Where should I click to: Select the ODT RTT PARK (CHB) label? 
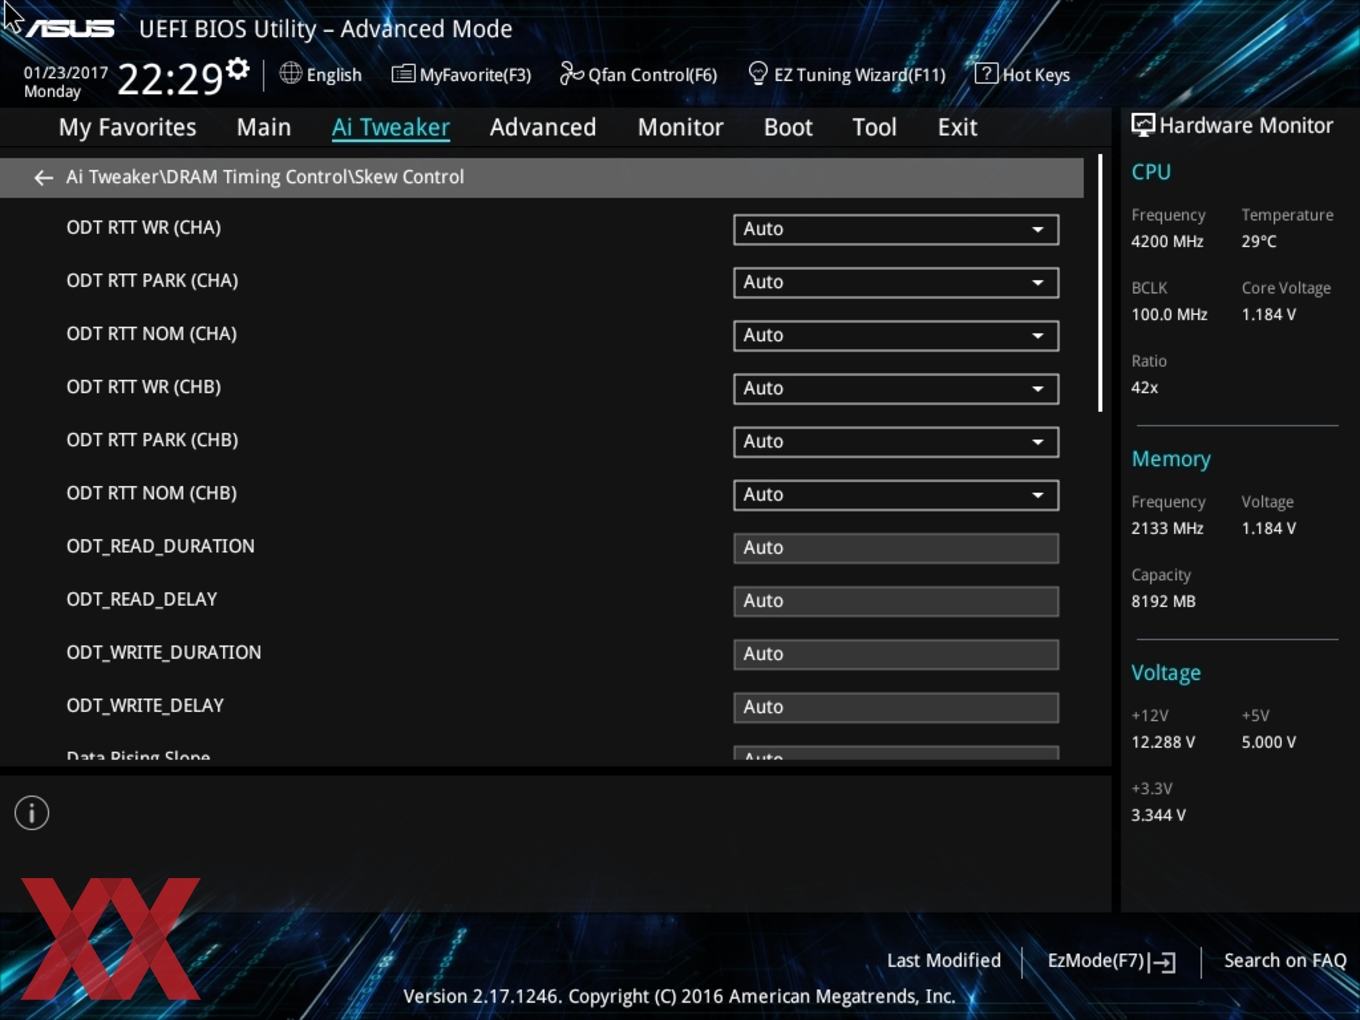coord(152,440)
